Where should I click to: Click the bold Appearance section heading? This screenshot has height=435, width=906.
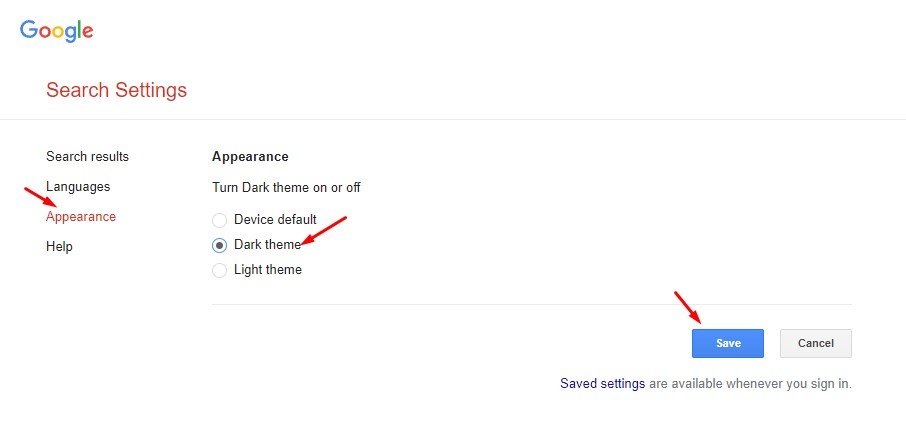point(250,157)
